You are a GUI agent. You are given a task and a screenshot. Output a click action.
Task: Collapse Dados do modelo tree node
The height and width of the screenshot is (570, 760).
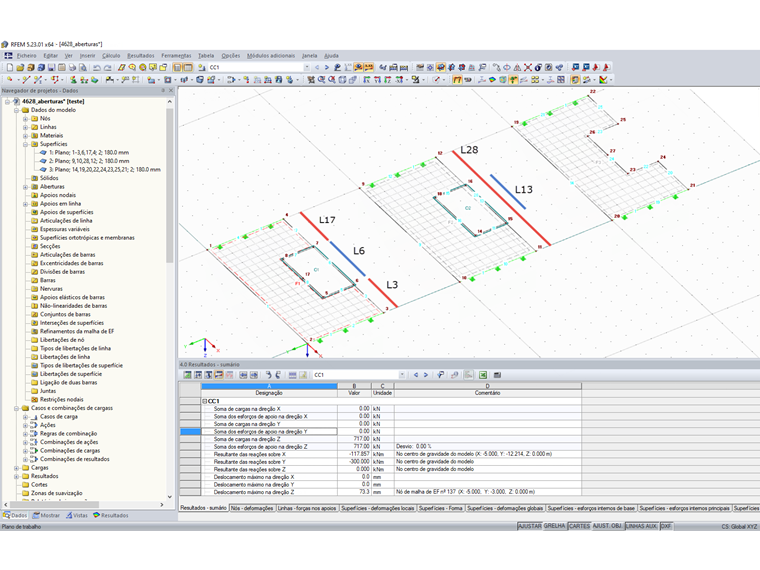tap(16, 110)
